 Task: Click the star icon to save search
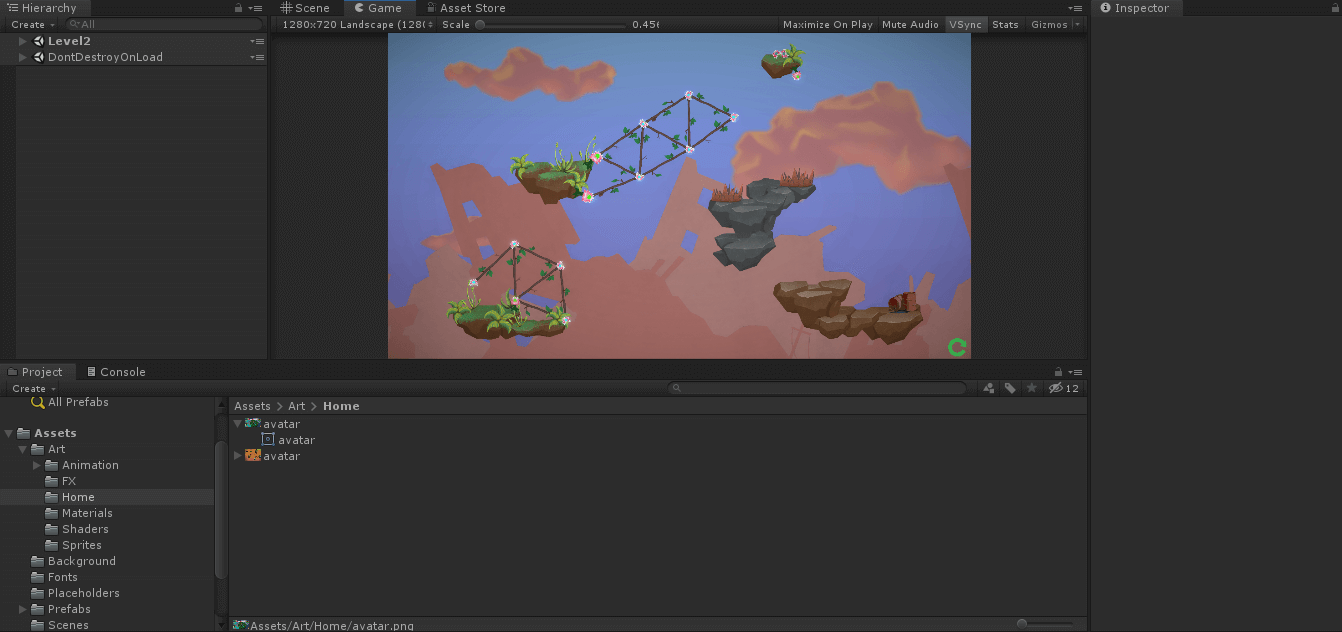(1032, 388)
